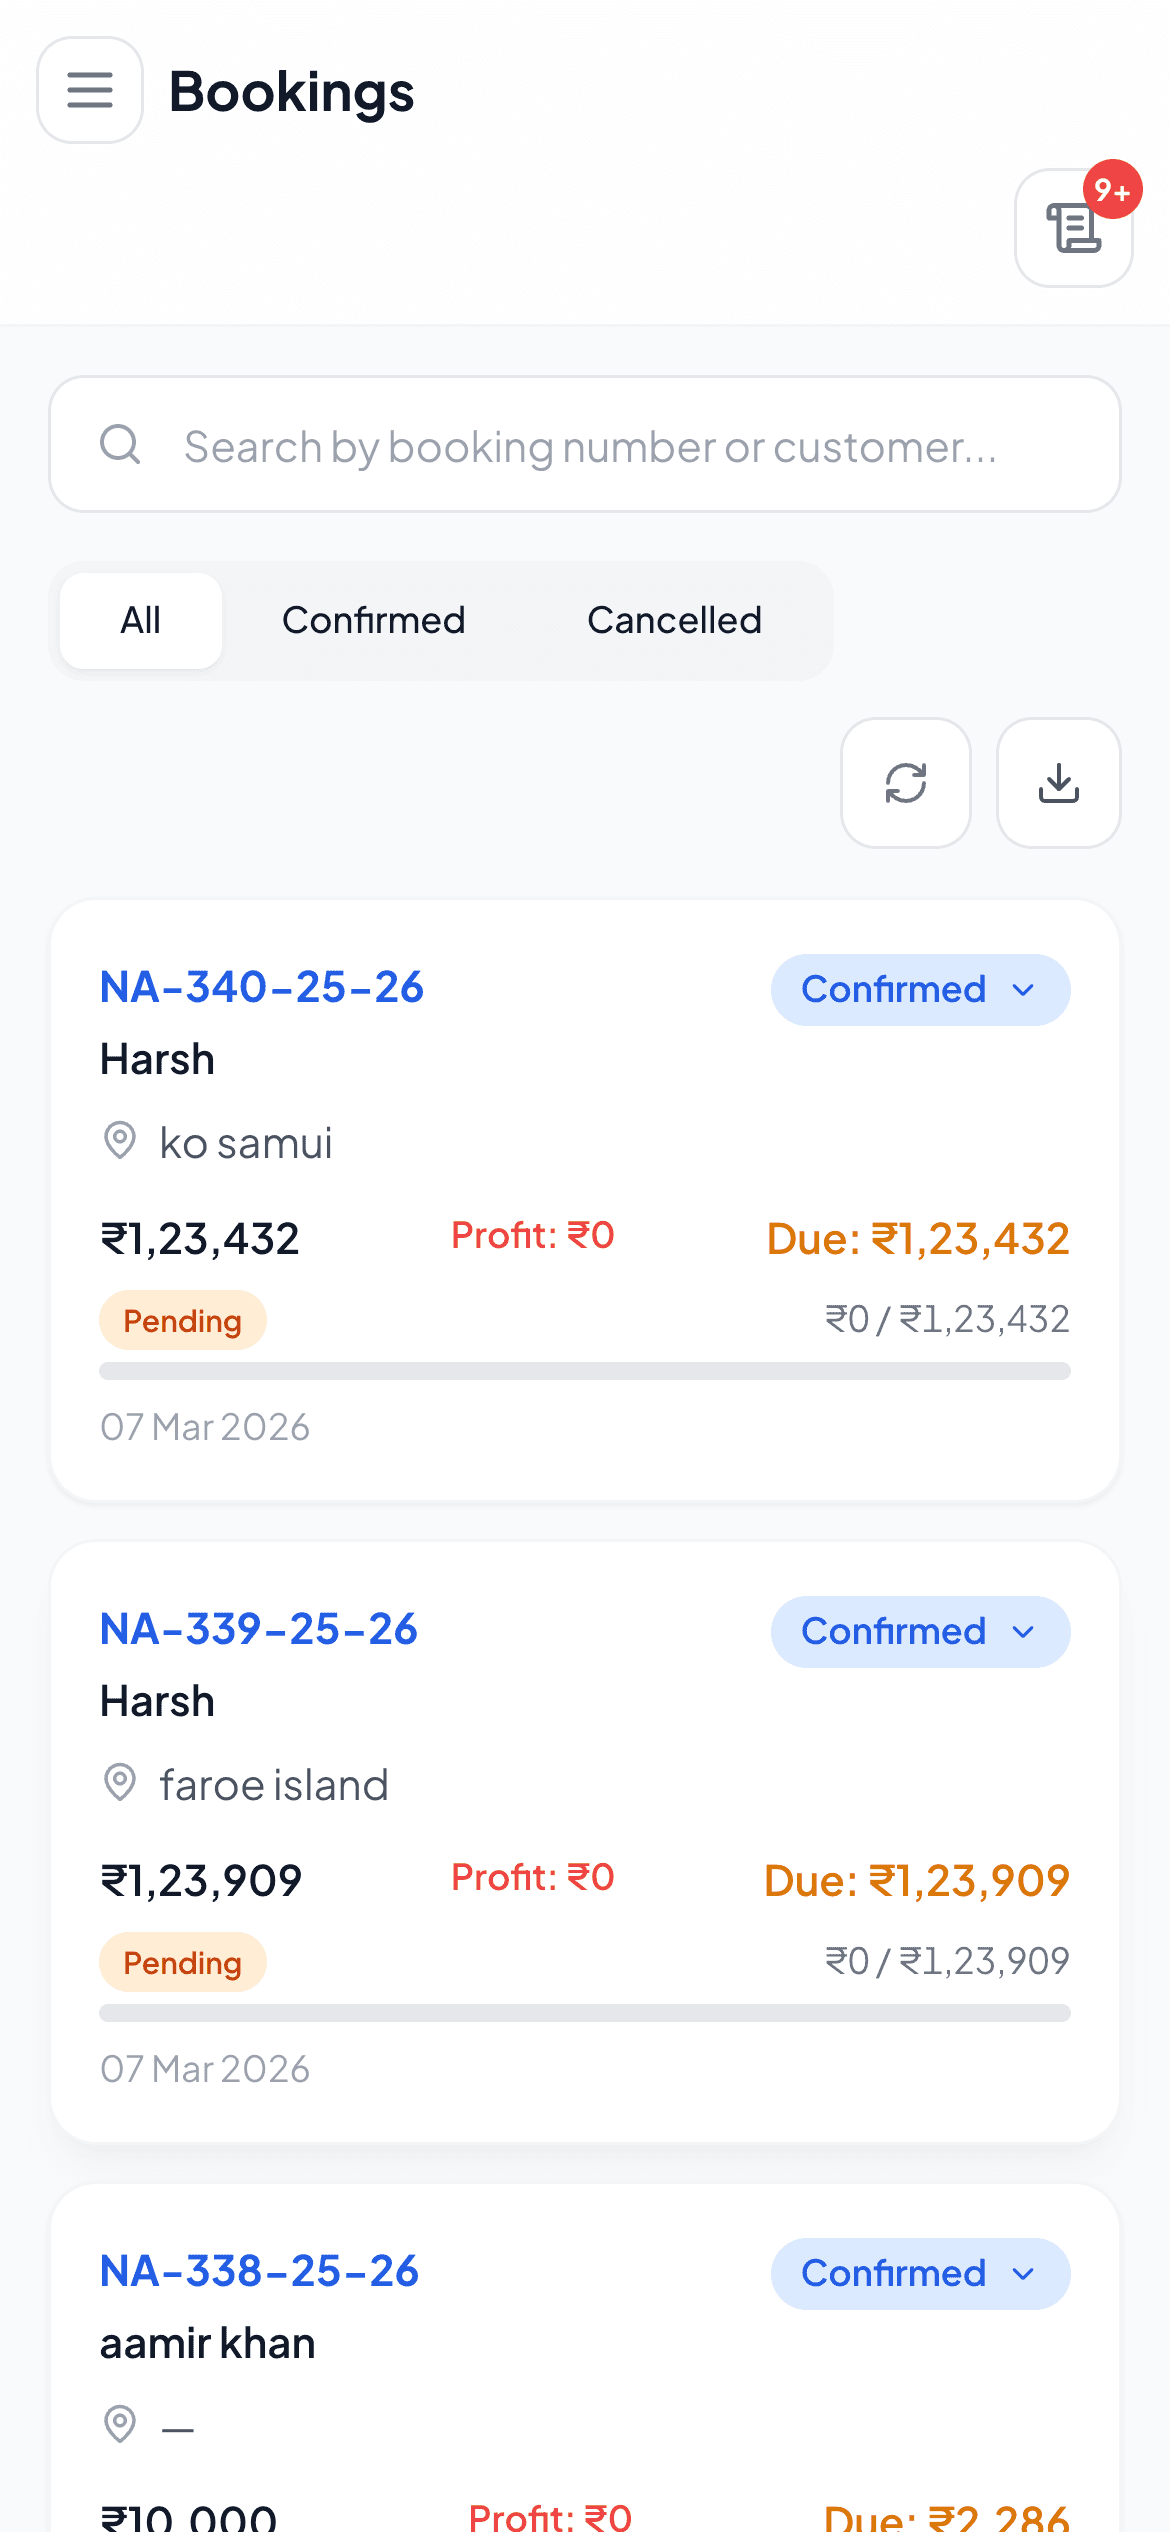
Task: Click the search magnifier icon
Action: point(120,444)
